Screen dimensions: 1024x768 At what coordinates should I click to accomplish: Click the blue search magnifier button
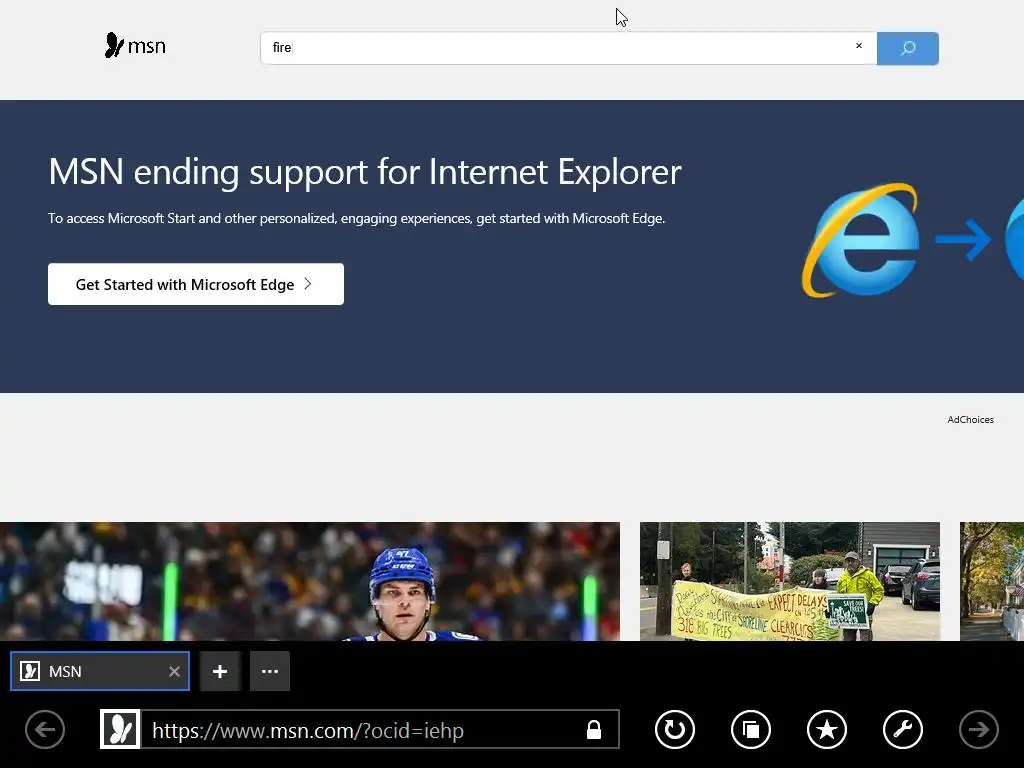click(x=908, y=48)
